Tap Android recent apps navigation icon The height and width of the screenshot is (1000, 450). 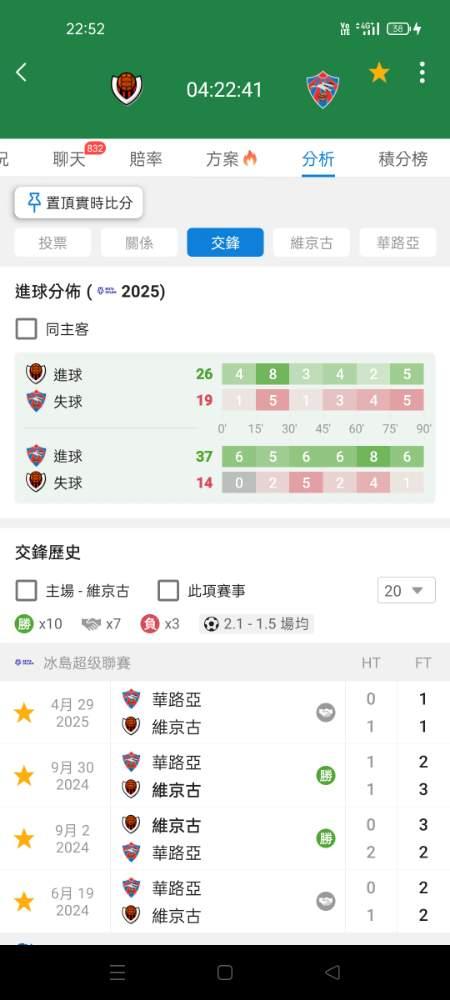(x=117, y=972)
